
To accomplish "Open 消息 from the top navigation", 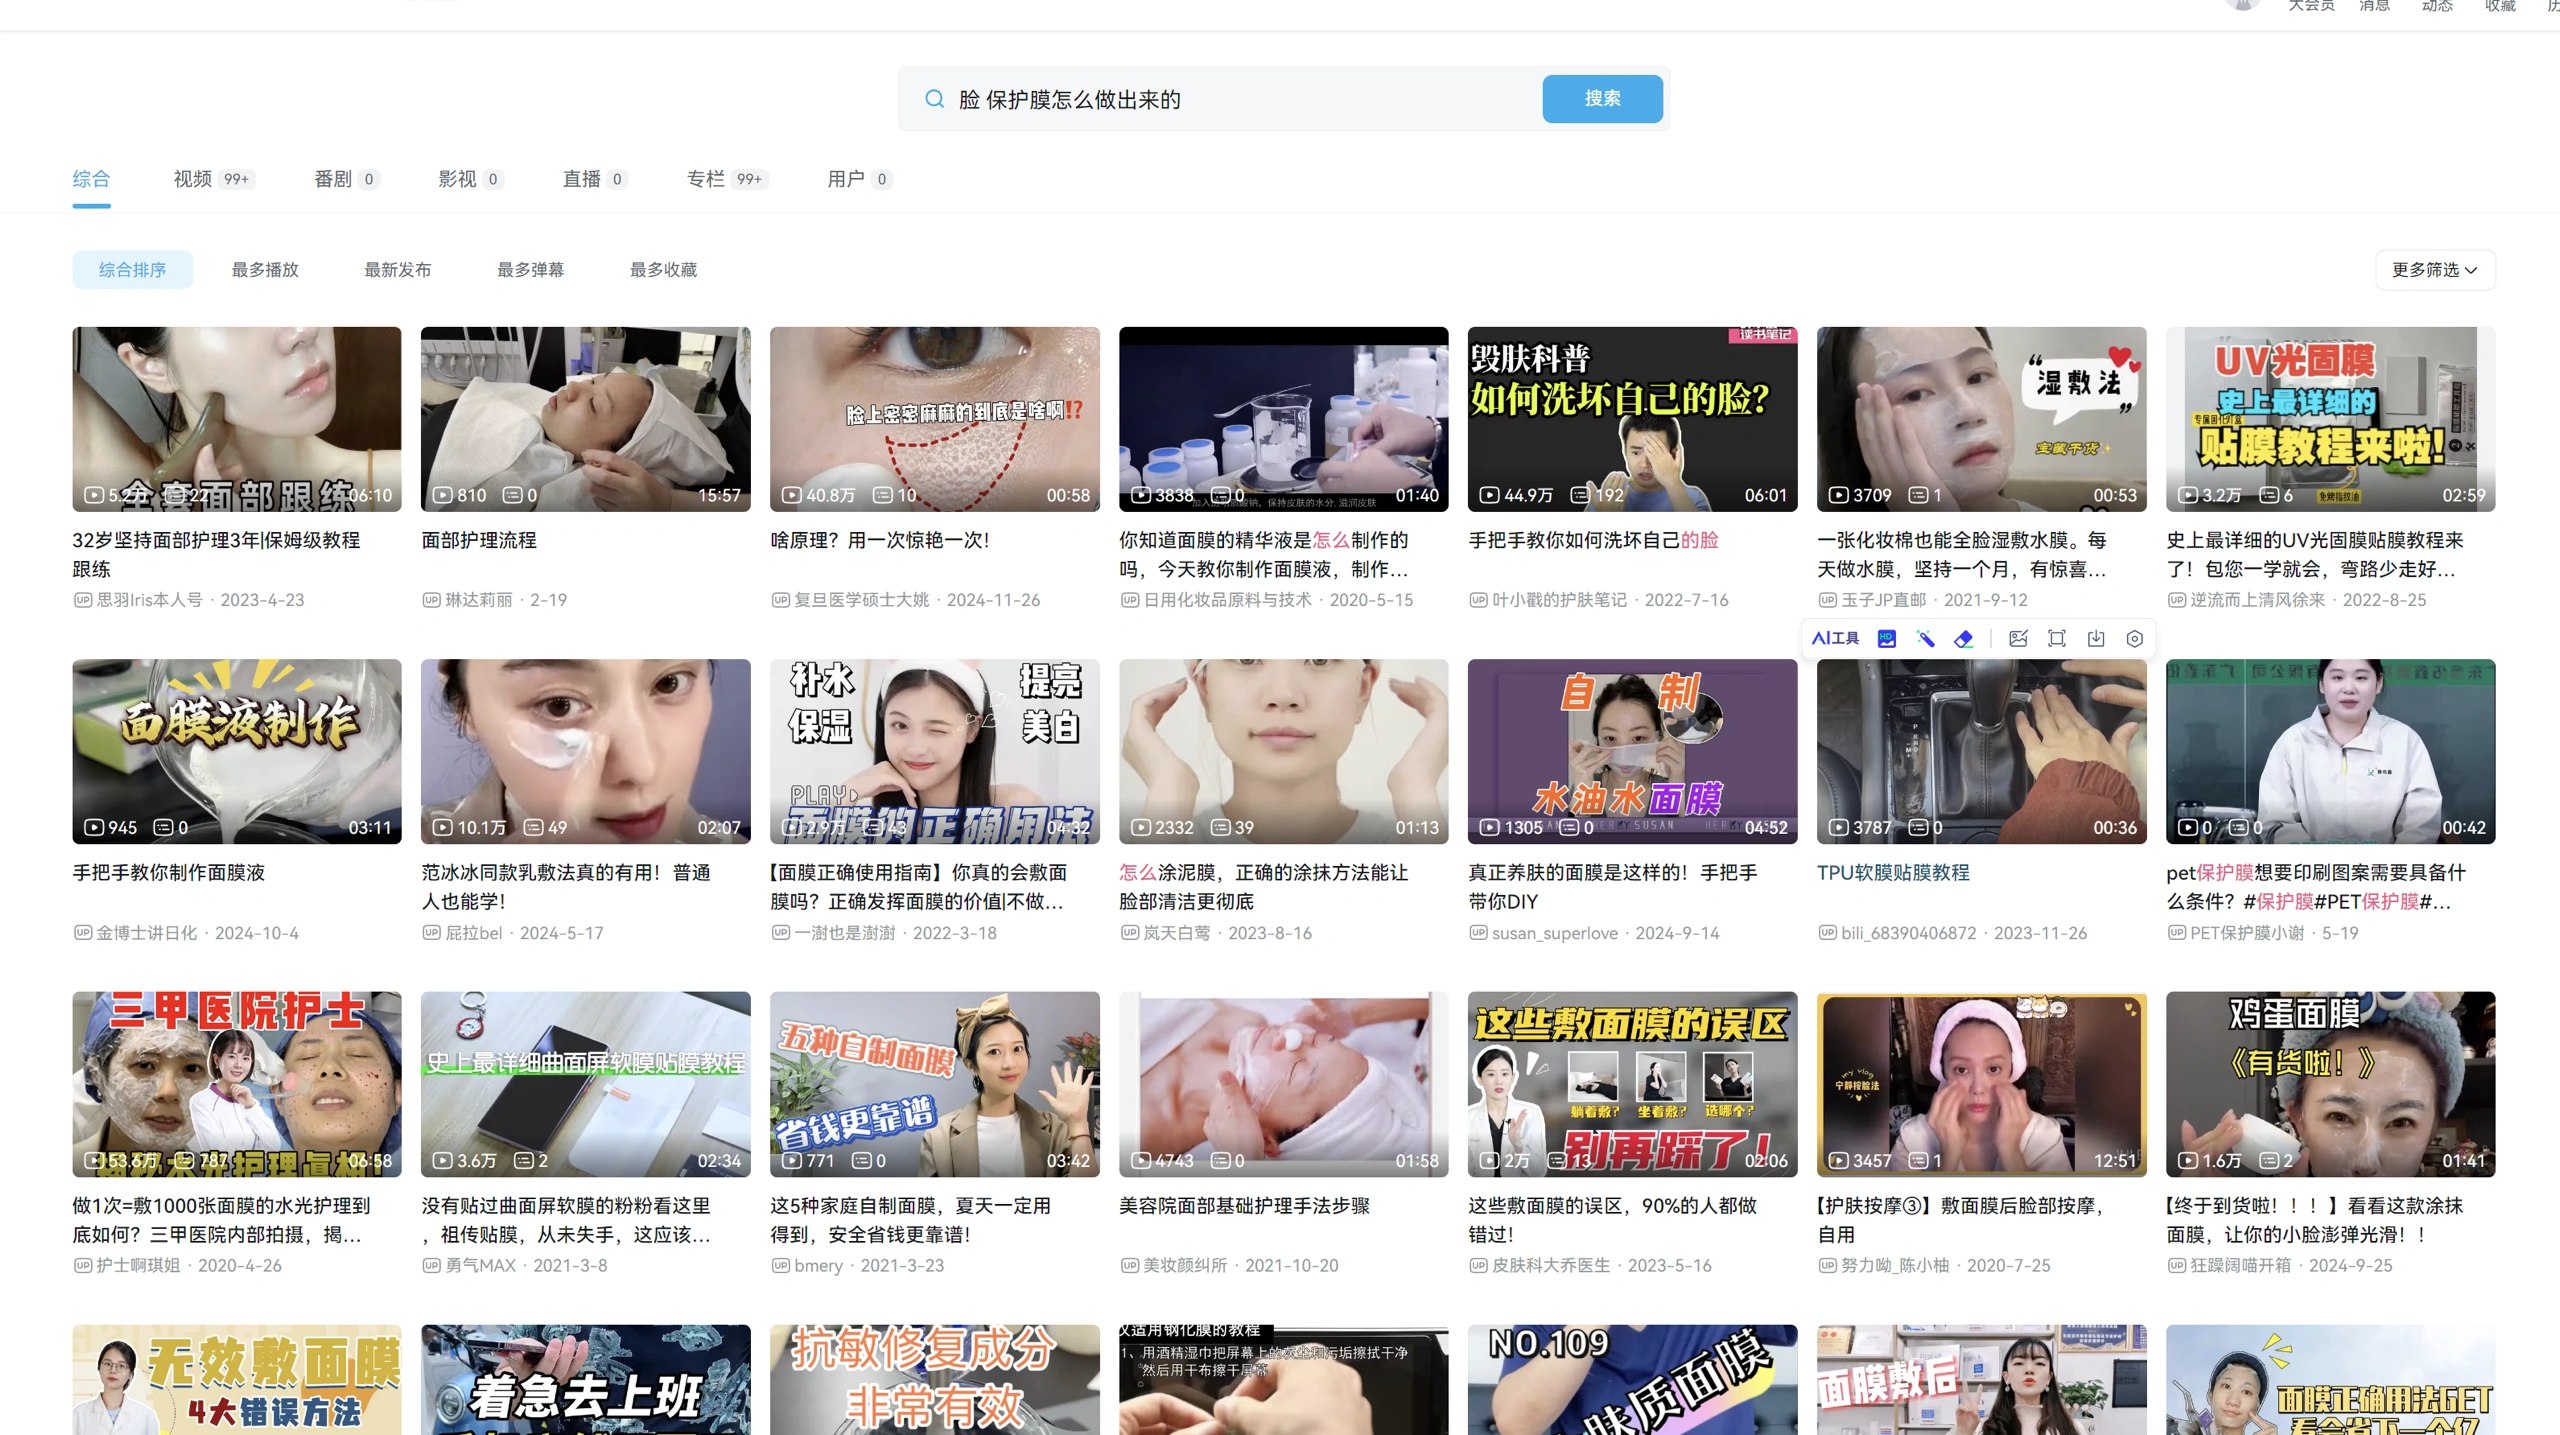I will tap(2374, 6).
